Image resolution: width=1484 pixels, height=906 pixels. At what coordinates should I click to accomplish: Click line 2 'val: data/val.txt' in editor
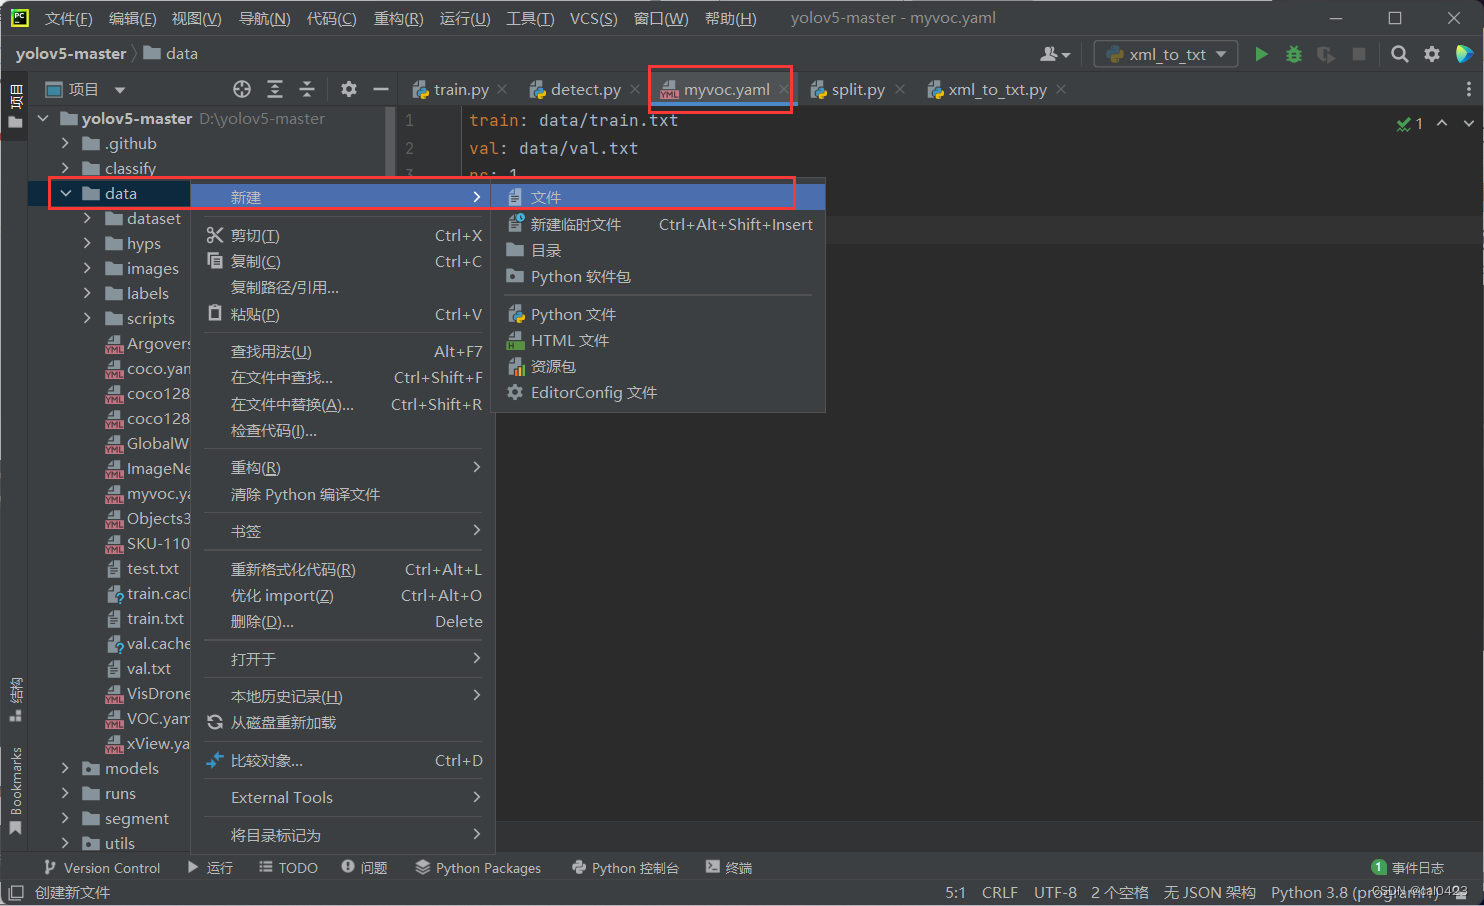coord(553,148)
